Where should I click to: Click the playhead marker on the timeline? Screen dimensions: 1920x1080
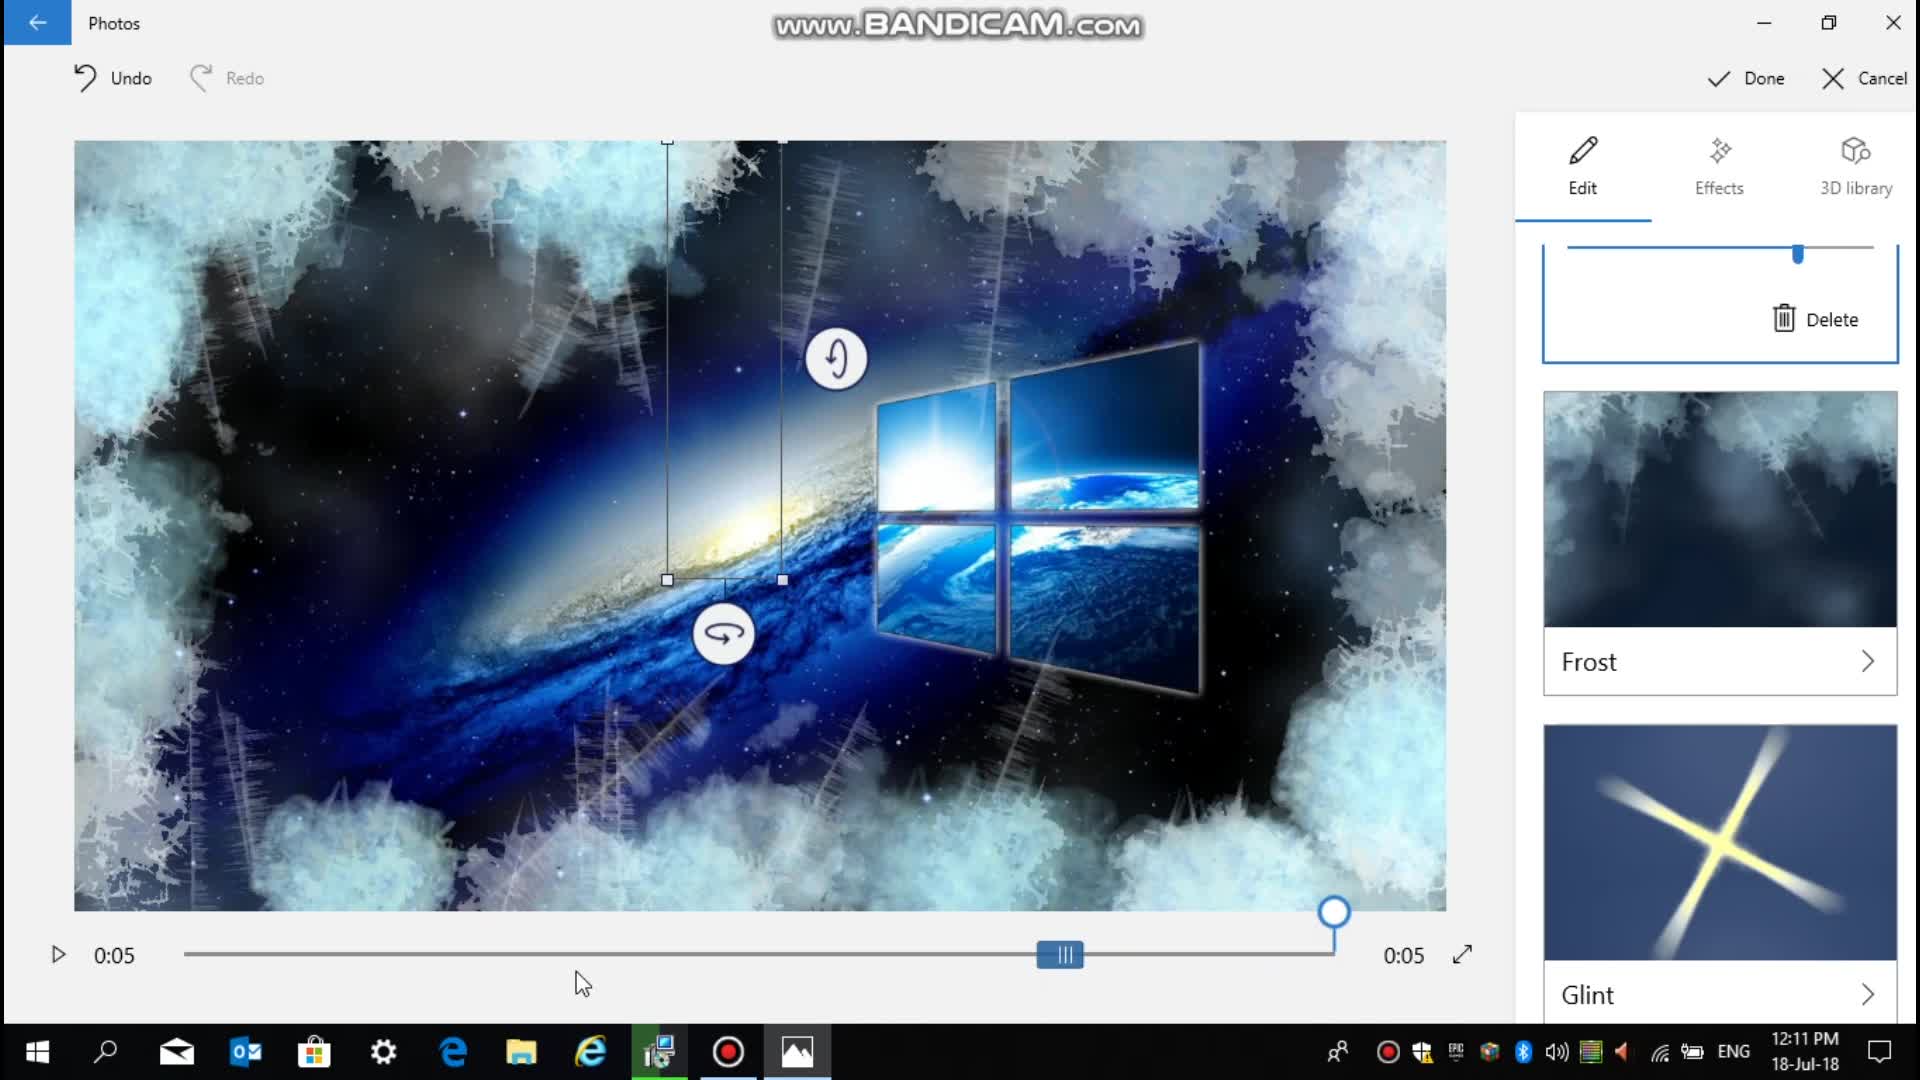point(1333,912)
